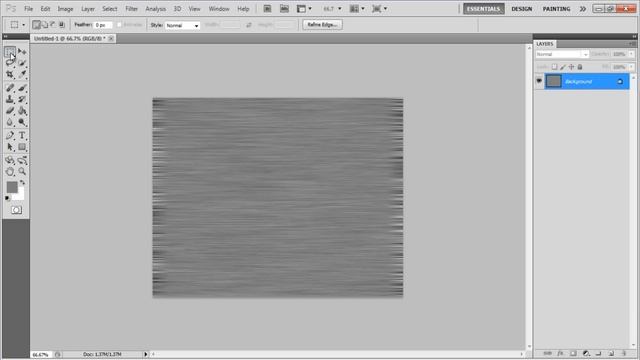This screenshot has width=640, height=360.
Task: Select the History Brush tool
Action: click(22, 99)
